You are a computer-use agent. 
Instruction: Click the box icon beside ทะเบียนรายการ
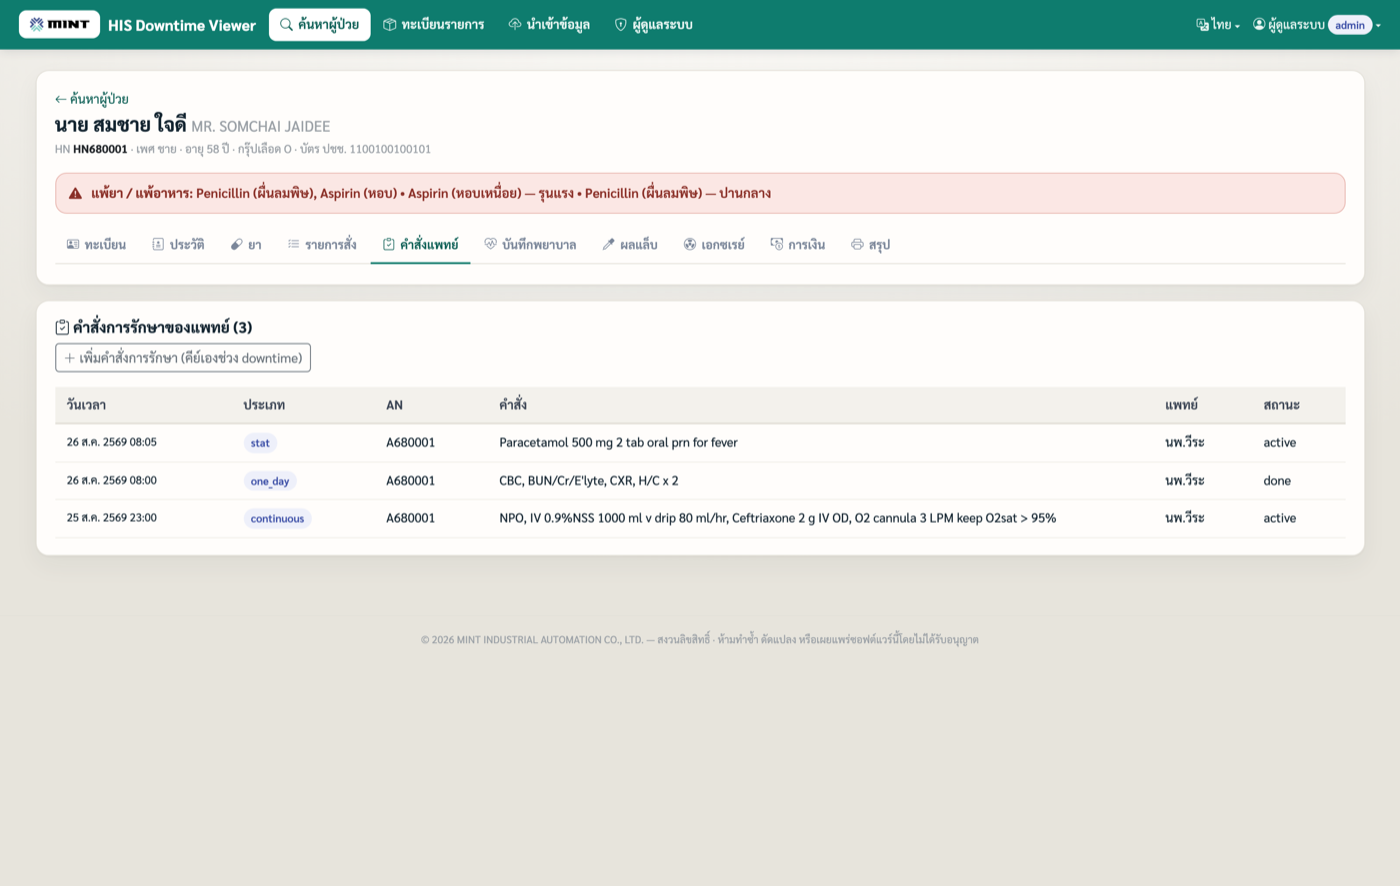[390, 24]
